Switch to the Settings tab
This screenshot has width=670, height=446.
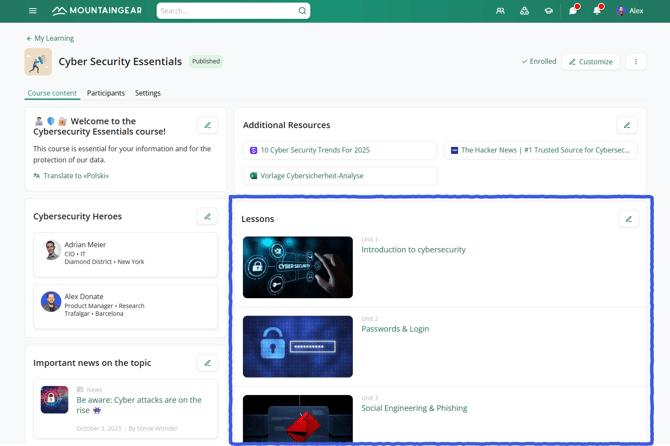[x=148, y=93]
